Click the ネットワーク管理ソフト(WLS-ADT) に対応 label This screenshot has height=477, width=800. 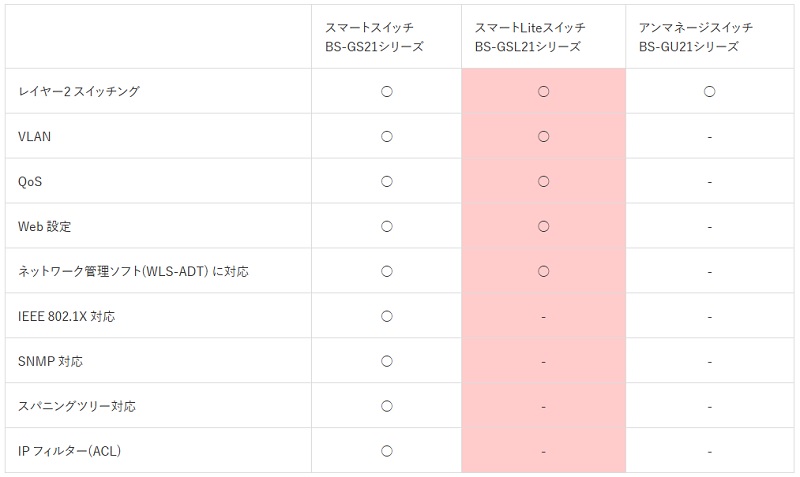[x=133, y=271]
